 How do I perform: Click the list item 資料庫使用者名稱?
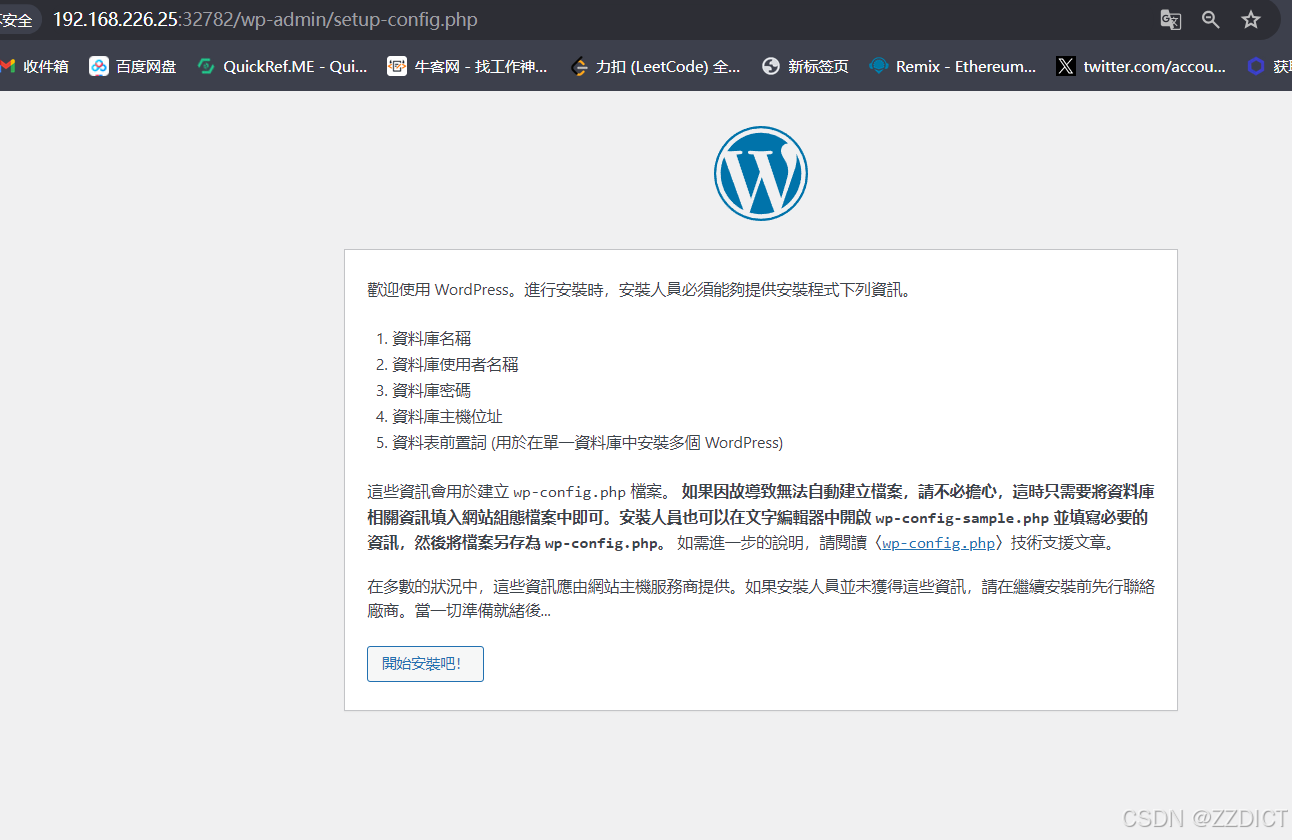point(455,364)
